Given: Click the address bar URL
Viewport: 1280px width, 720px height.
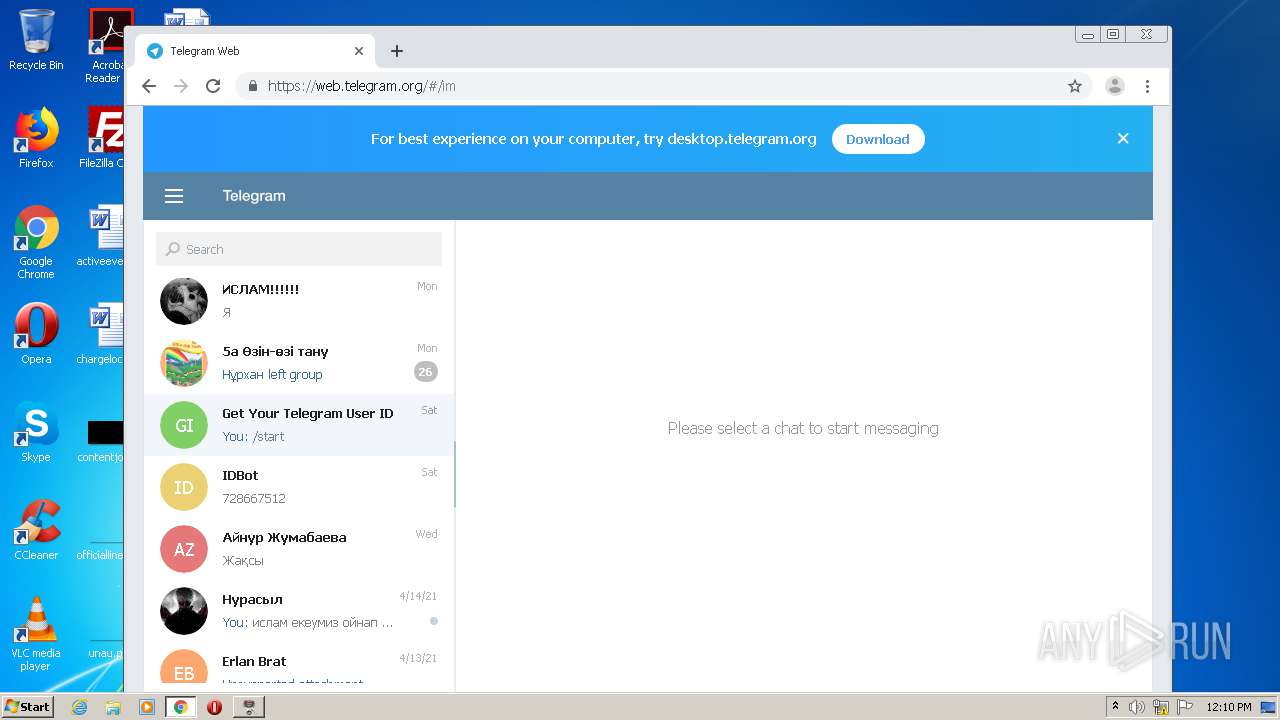Looking at the screenshot, I should pos(362,86).
